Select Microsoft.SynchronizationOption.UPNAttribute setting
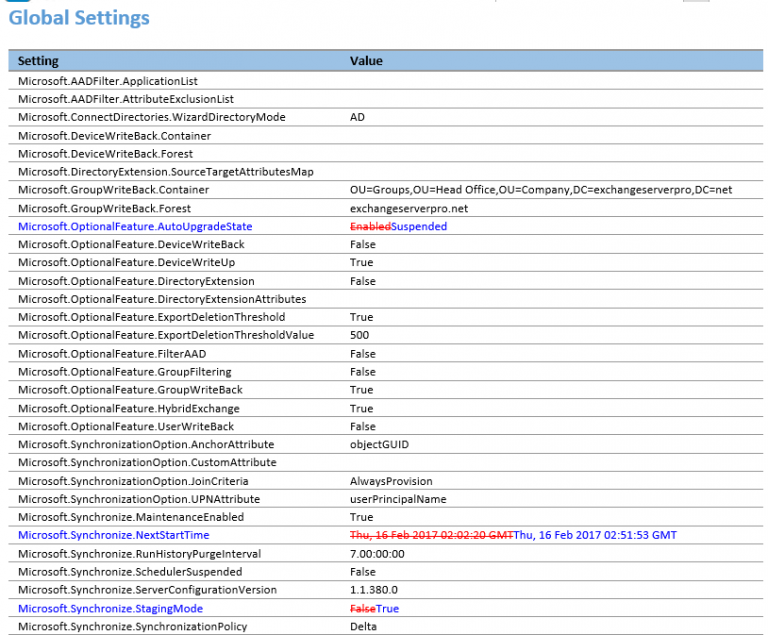This screenshot has height=635, width=768. (139, 499)
